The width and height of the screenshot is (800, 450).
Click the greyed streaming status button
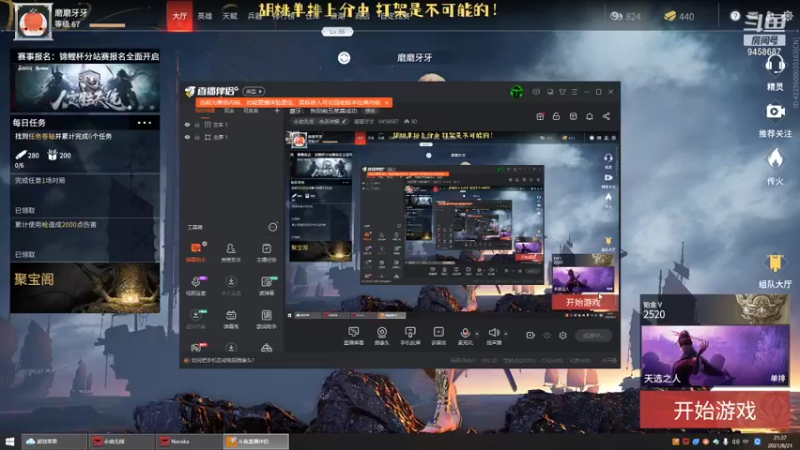[593, 335]
